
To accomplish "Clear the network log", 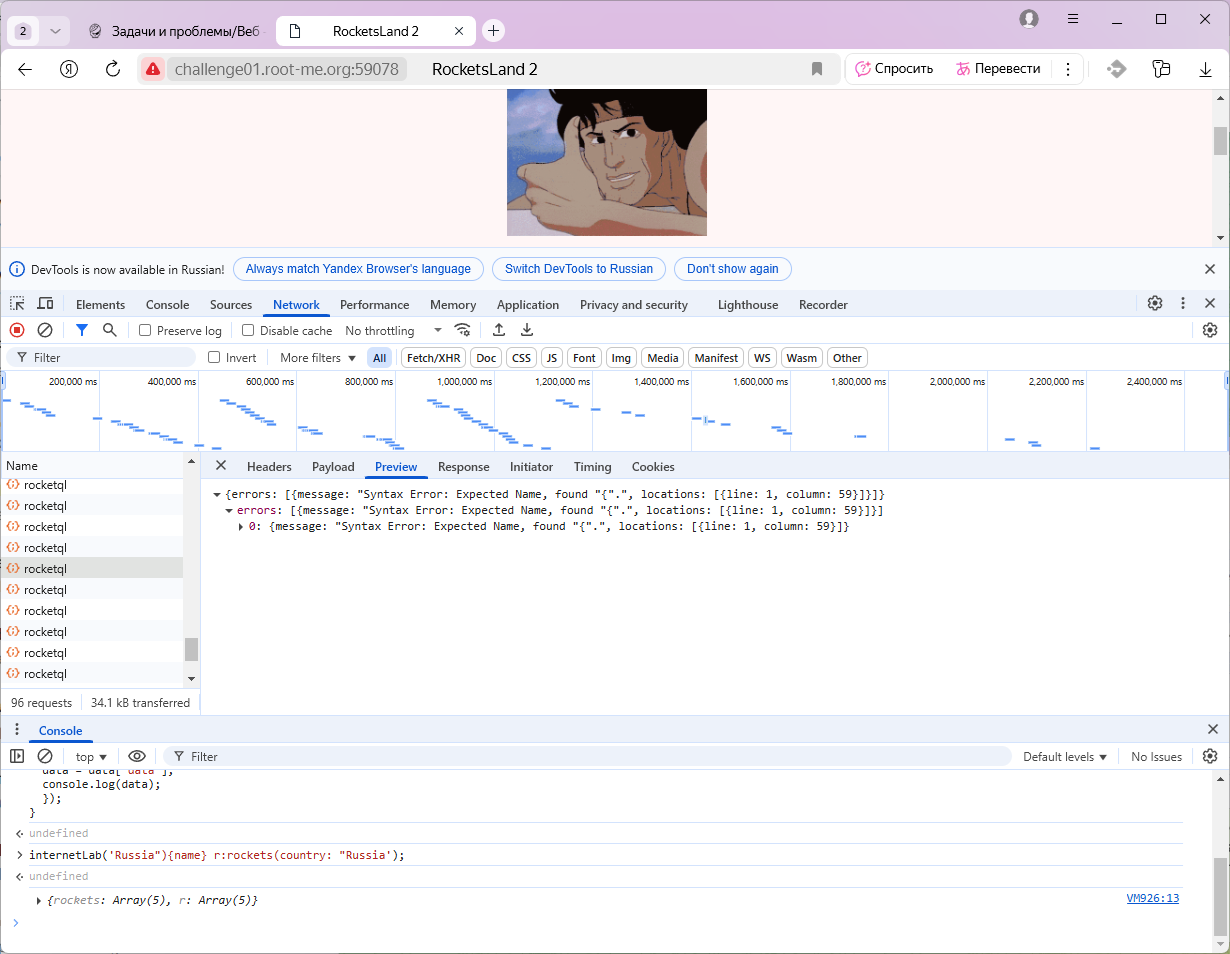I will 45,330.
